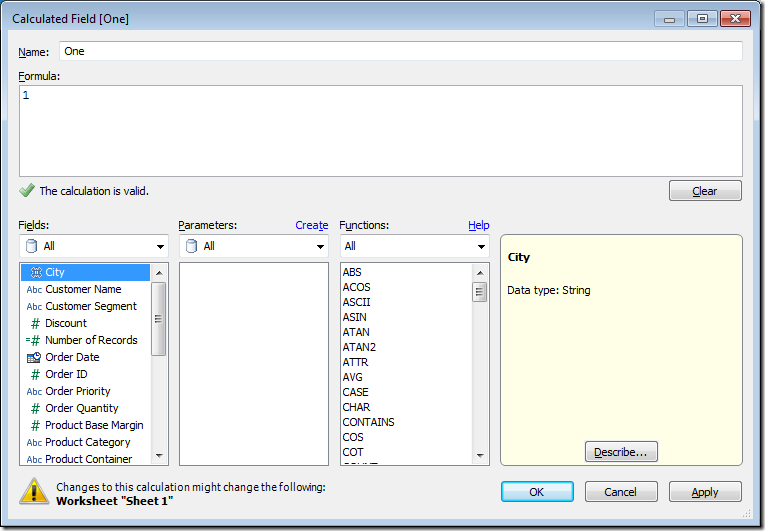Minimize the Calculated Field dialog
The width and height of the screenshot is (765, 531).
tap(669, 19)
